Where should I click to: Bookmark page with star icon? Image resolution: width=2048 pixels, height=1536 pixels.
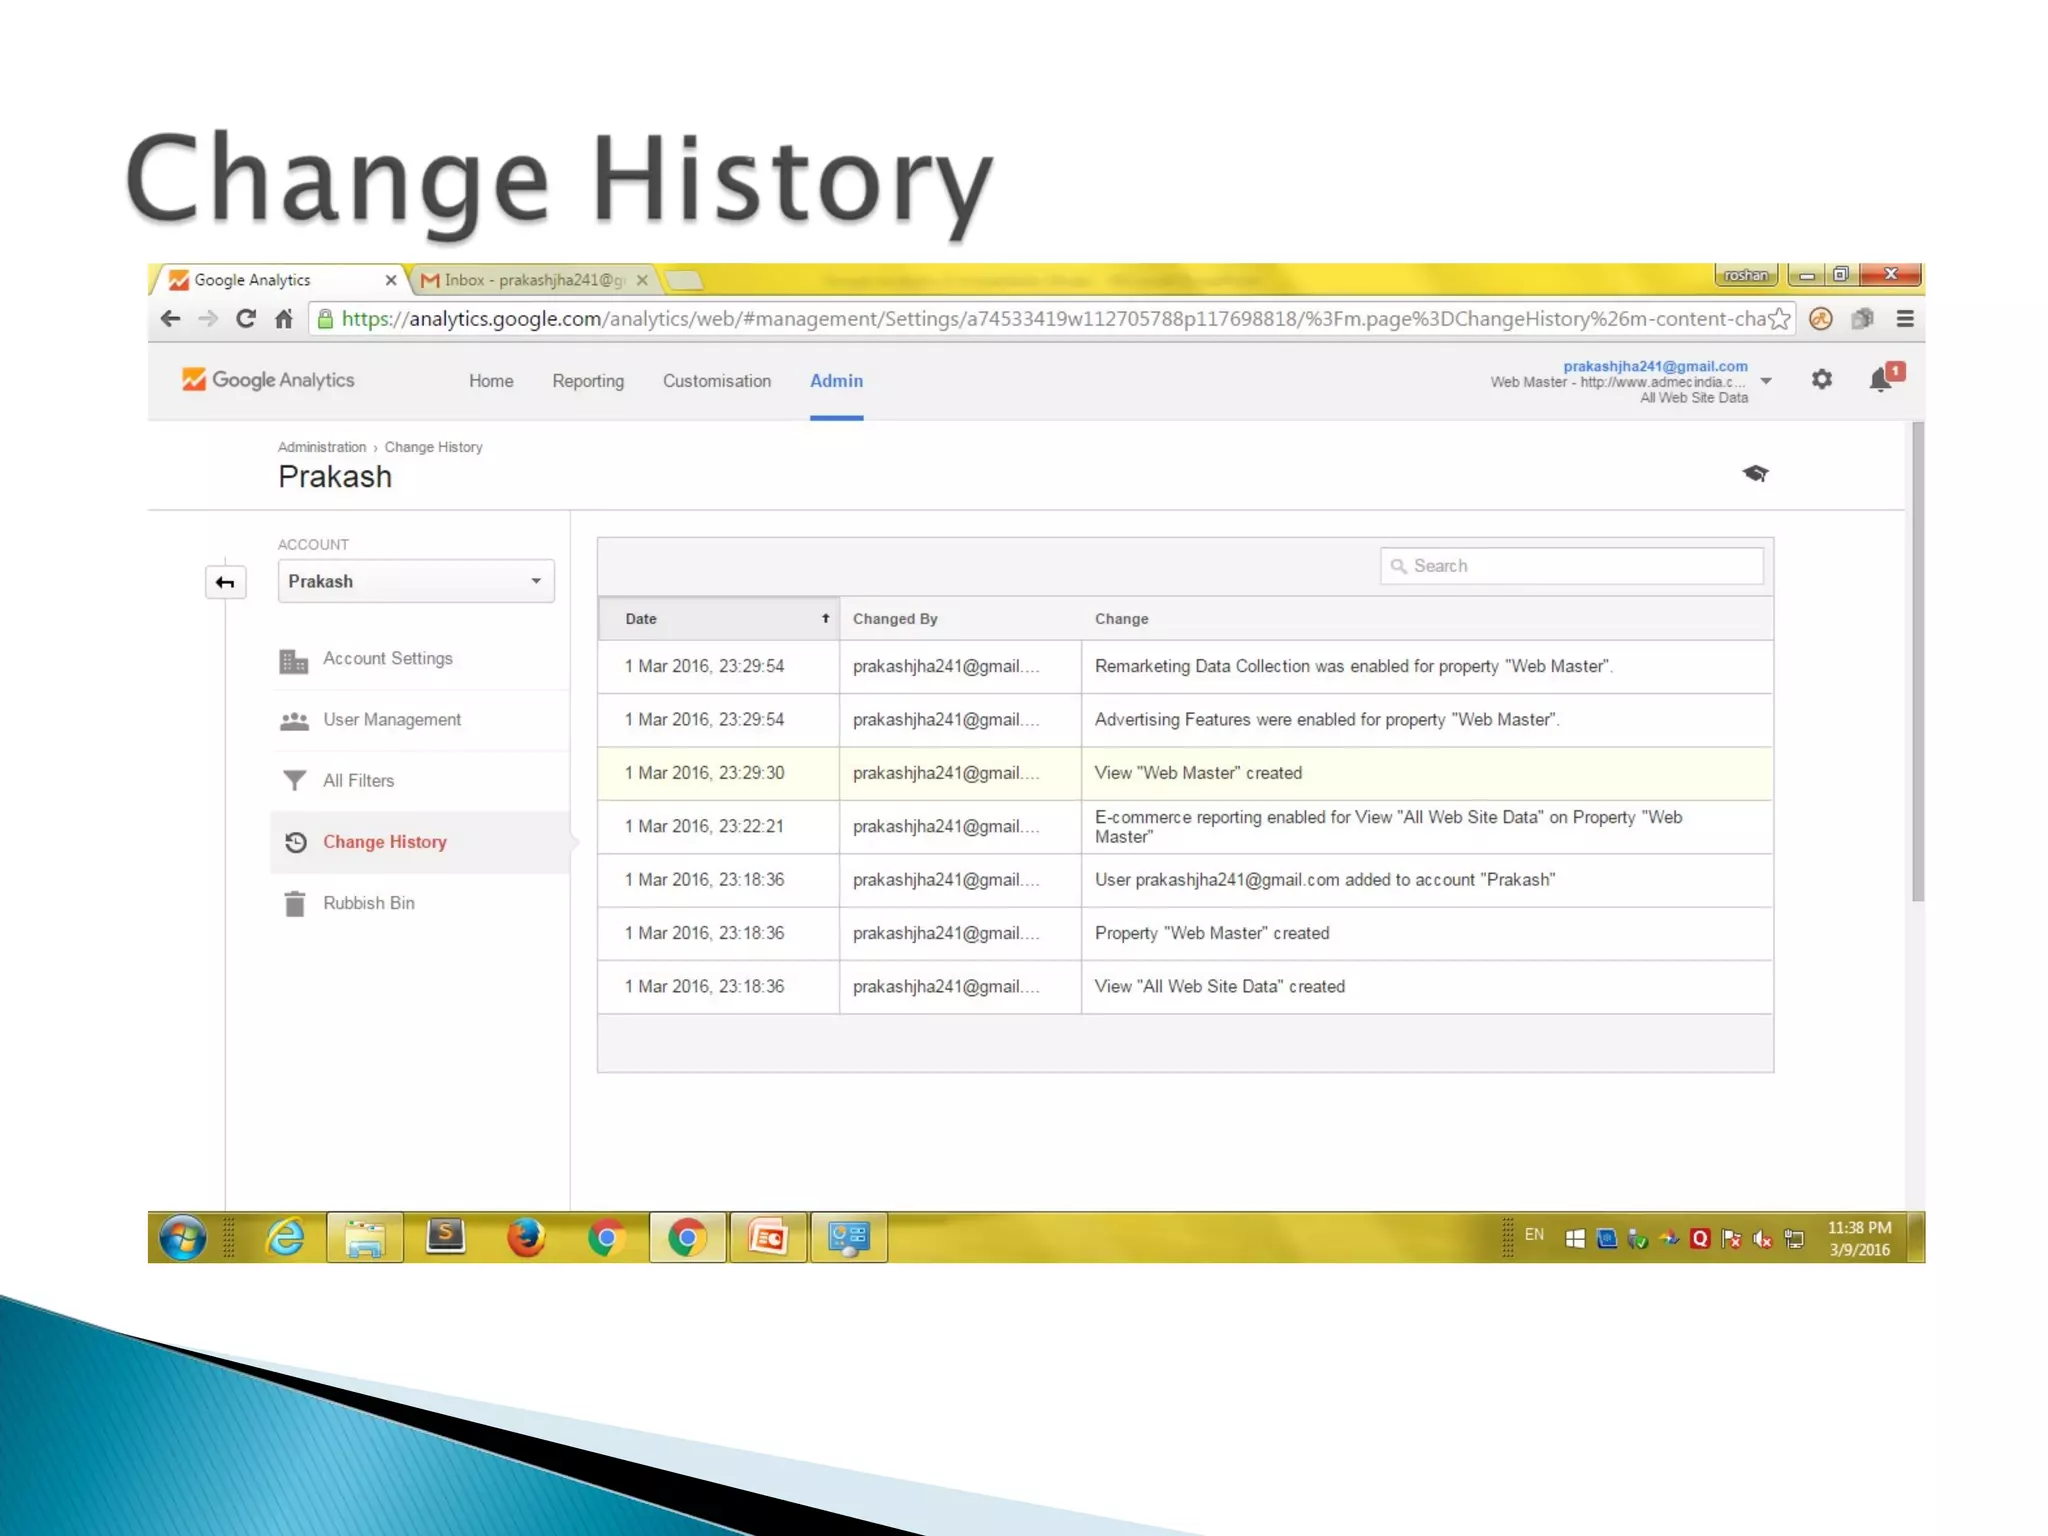pos(1778,319)
